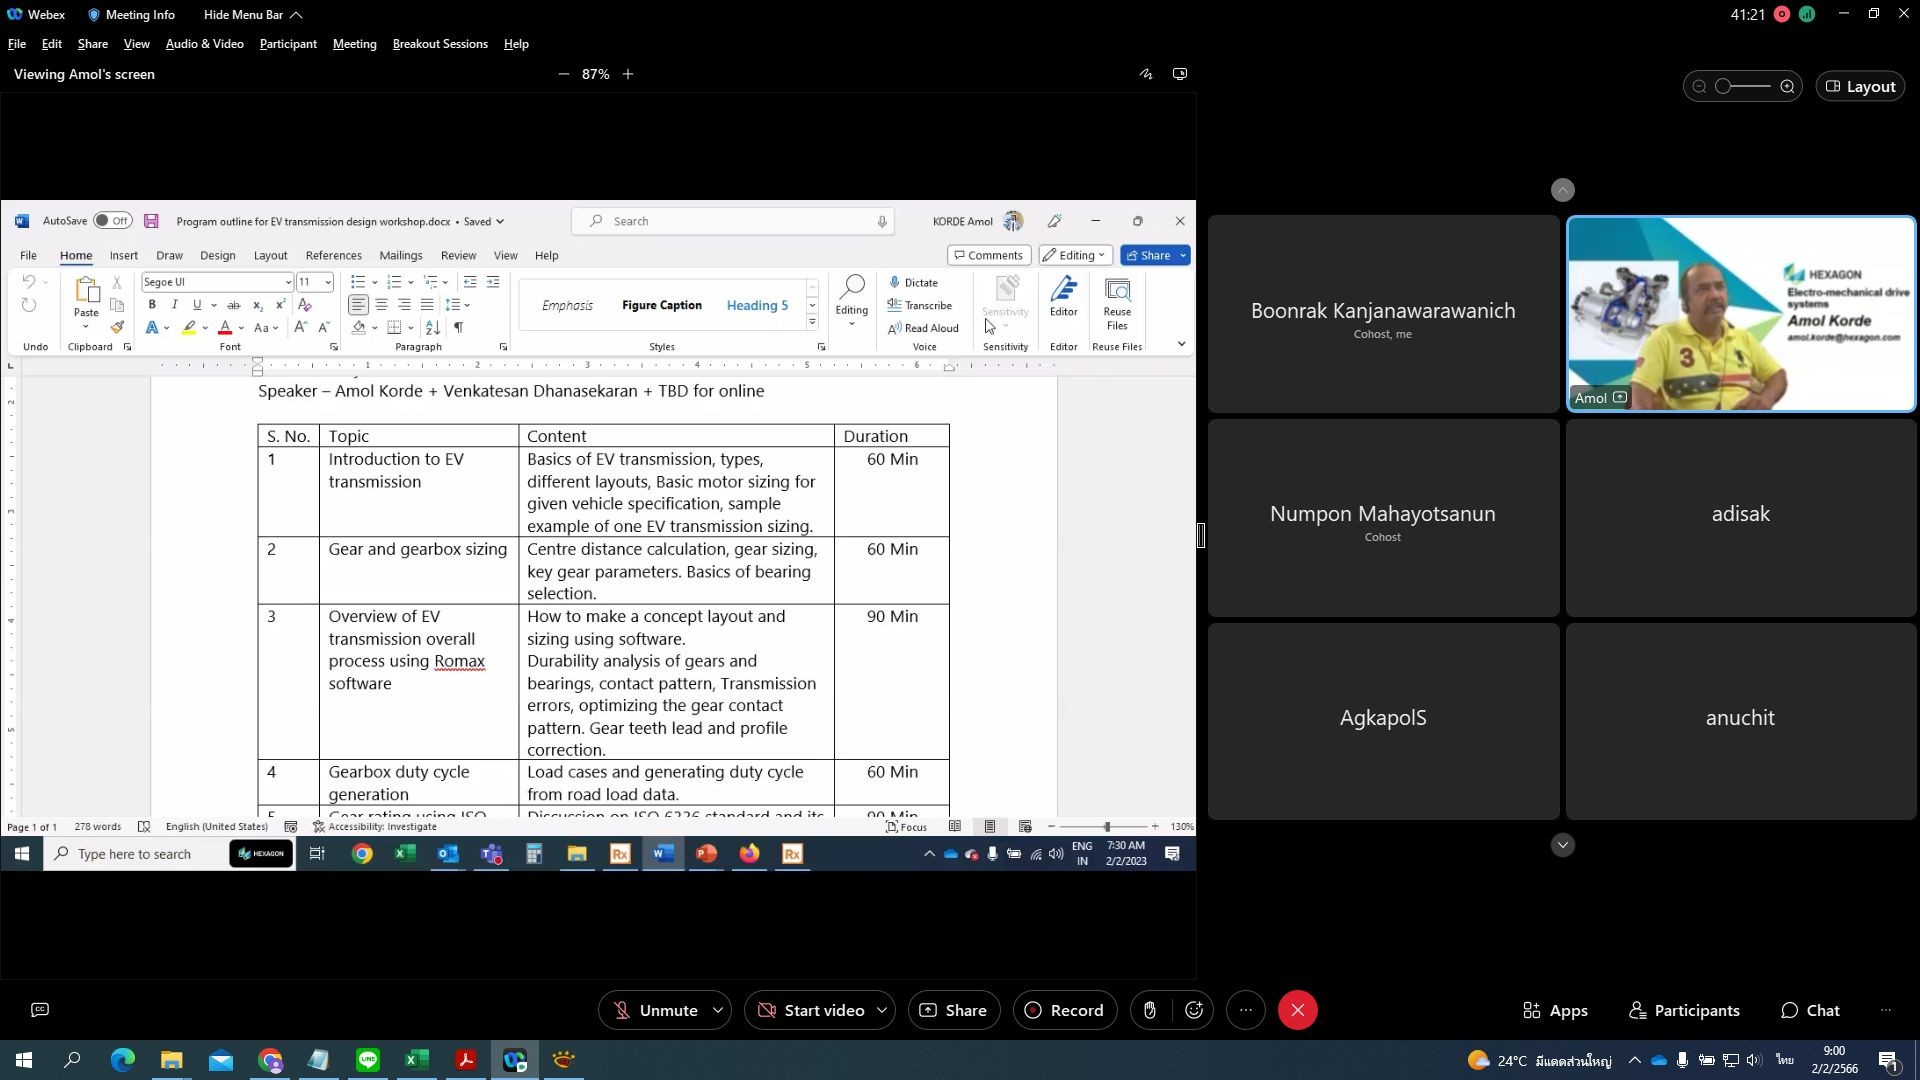Toggle show paragraph marks pilcrow icon

458,327
